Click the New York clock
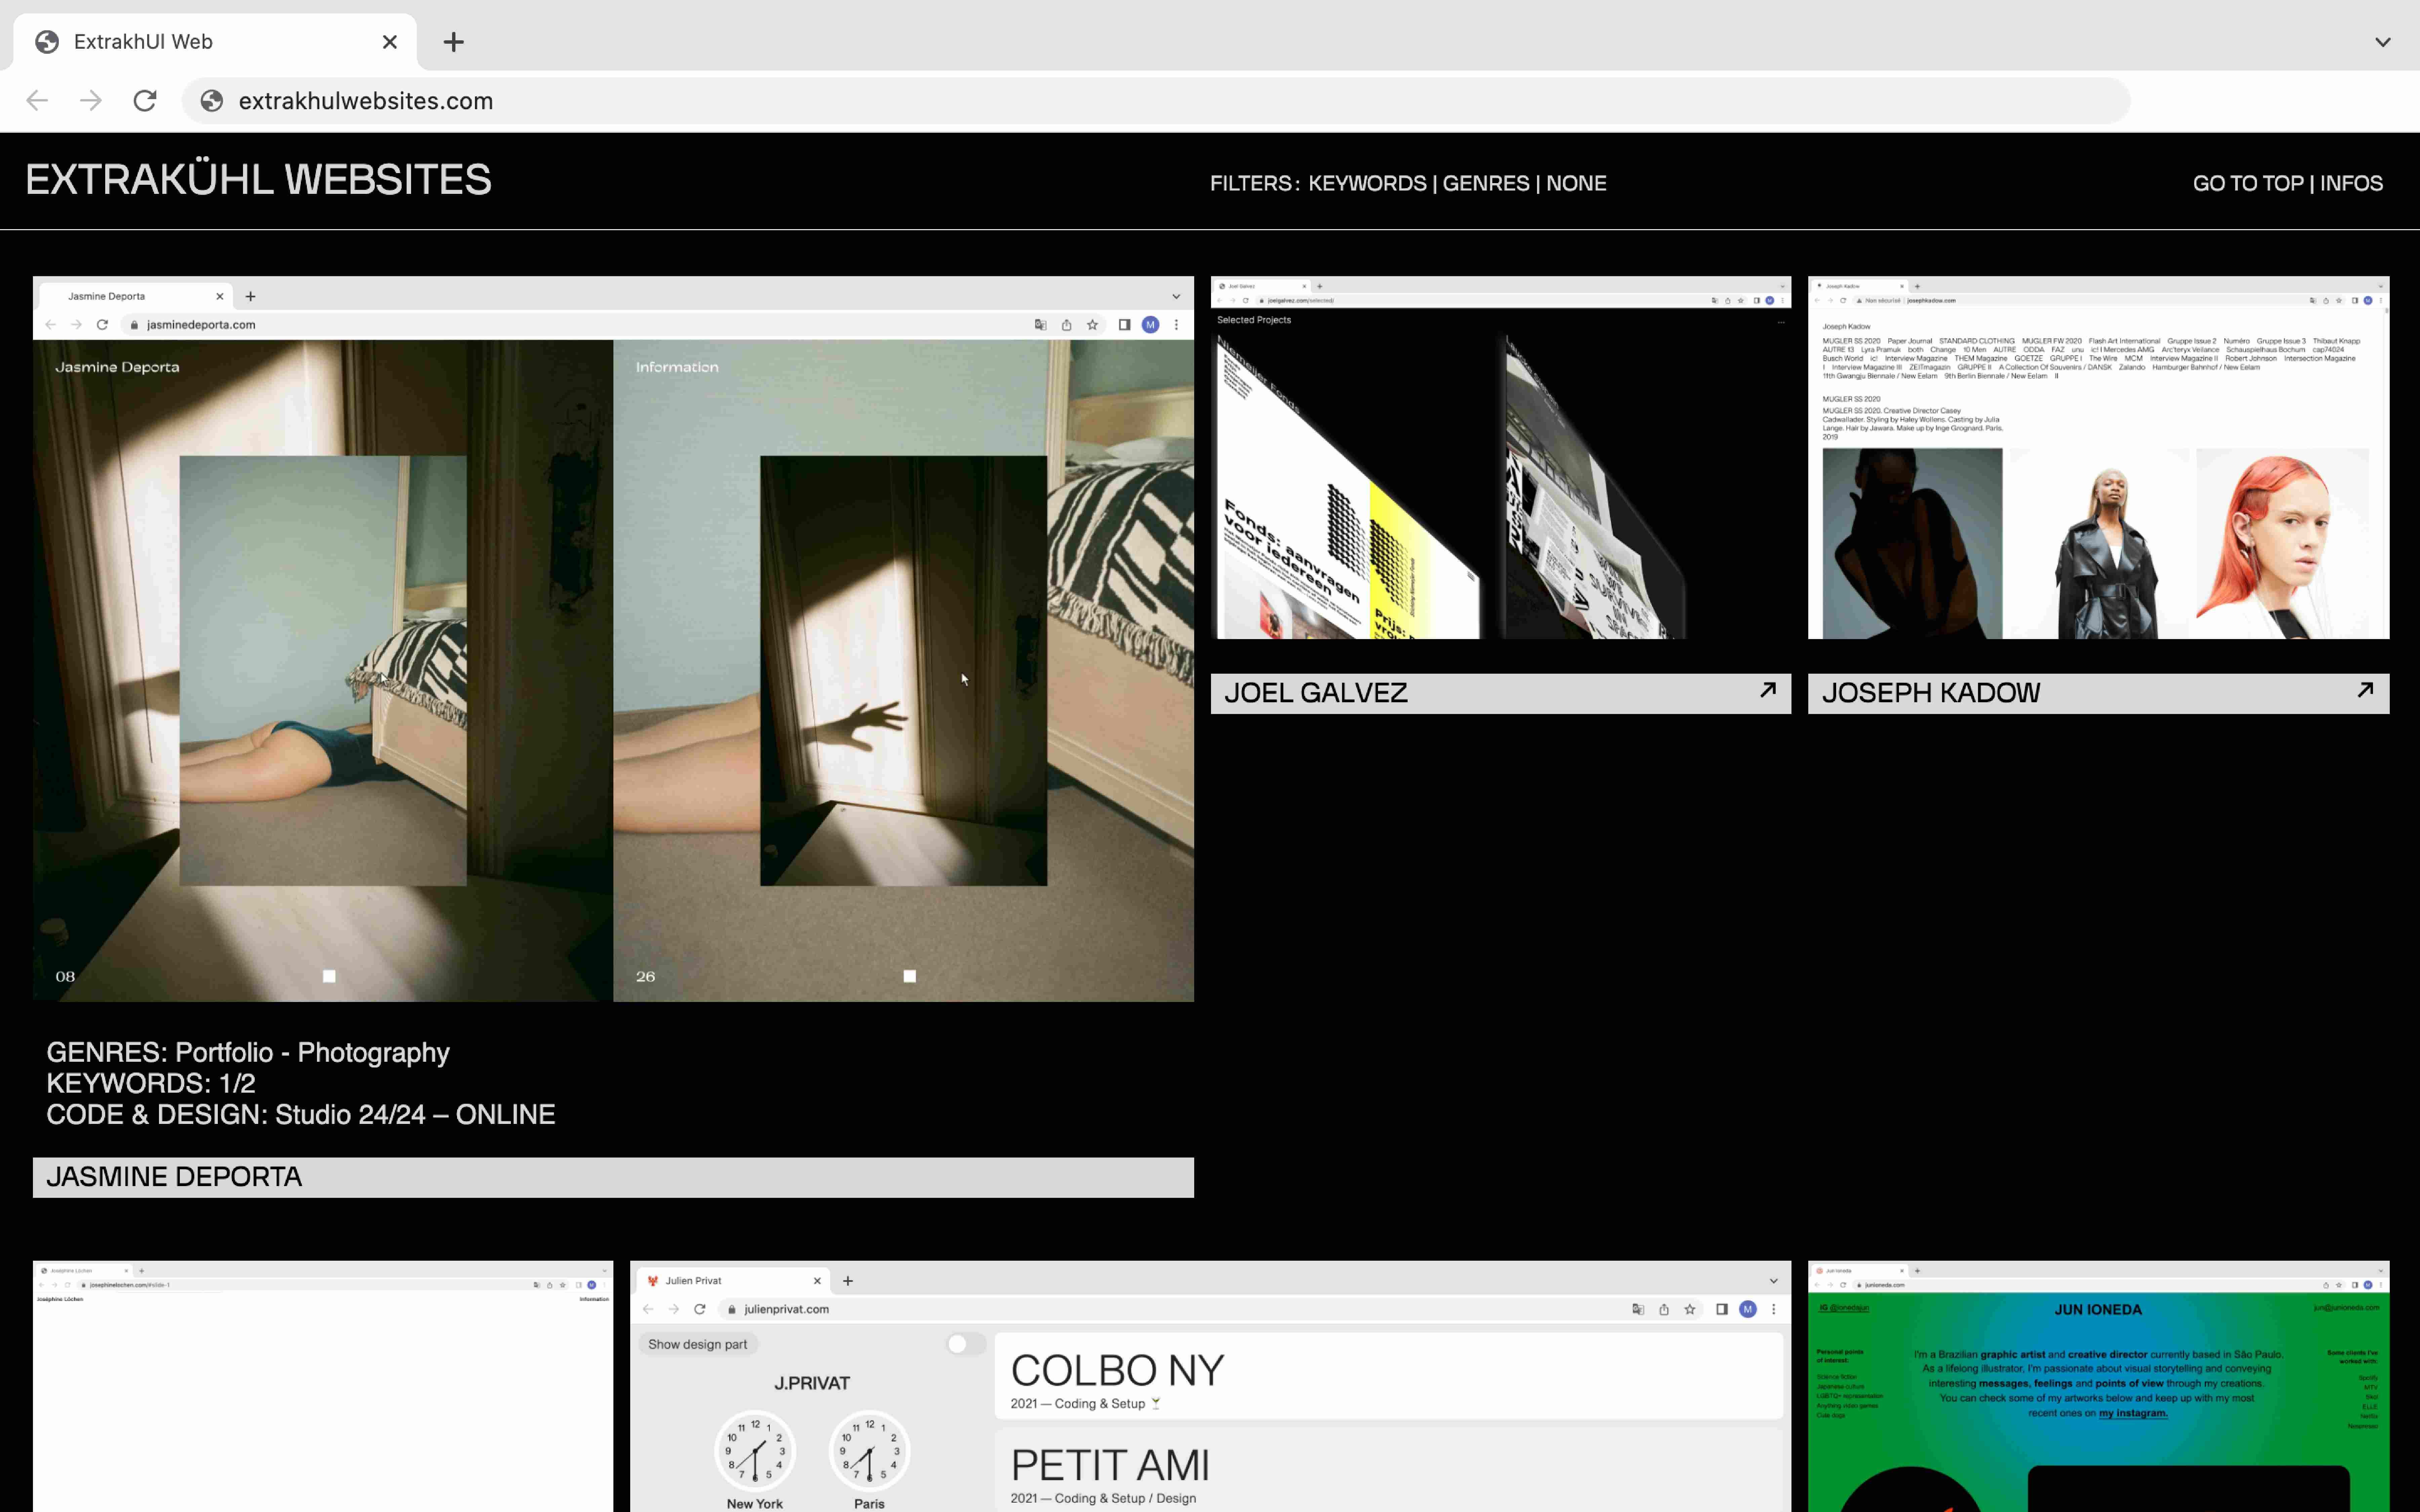2420x1512 pixels. 755,1451
